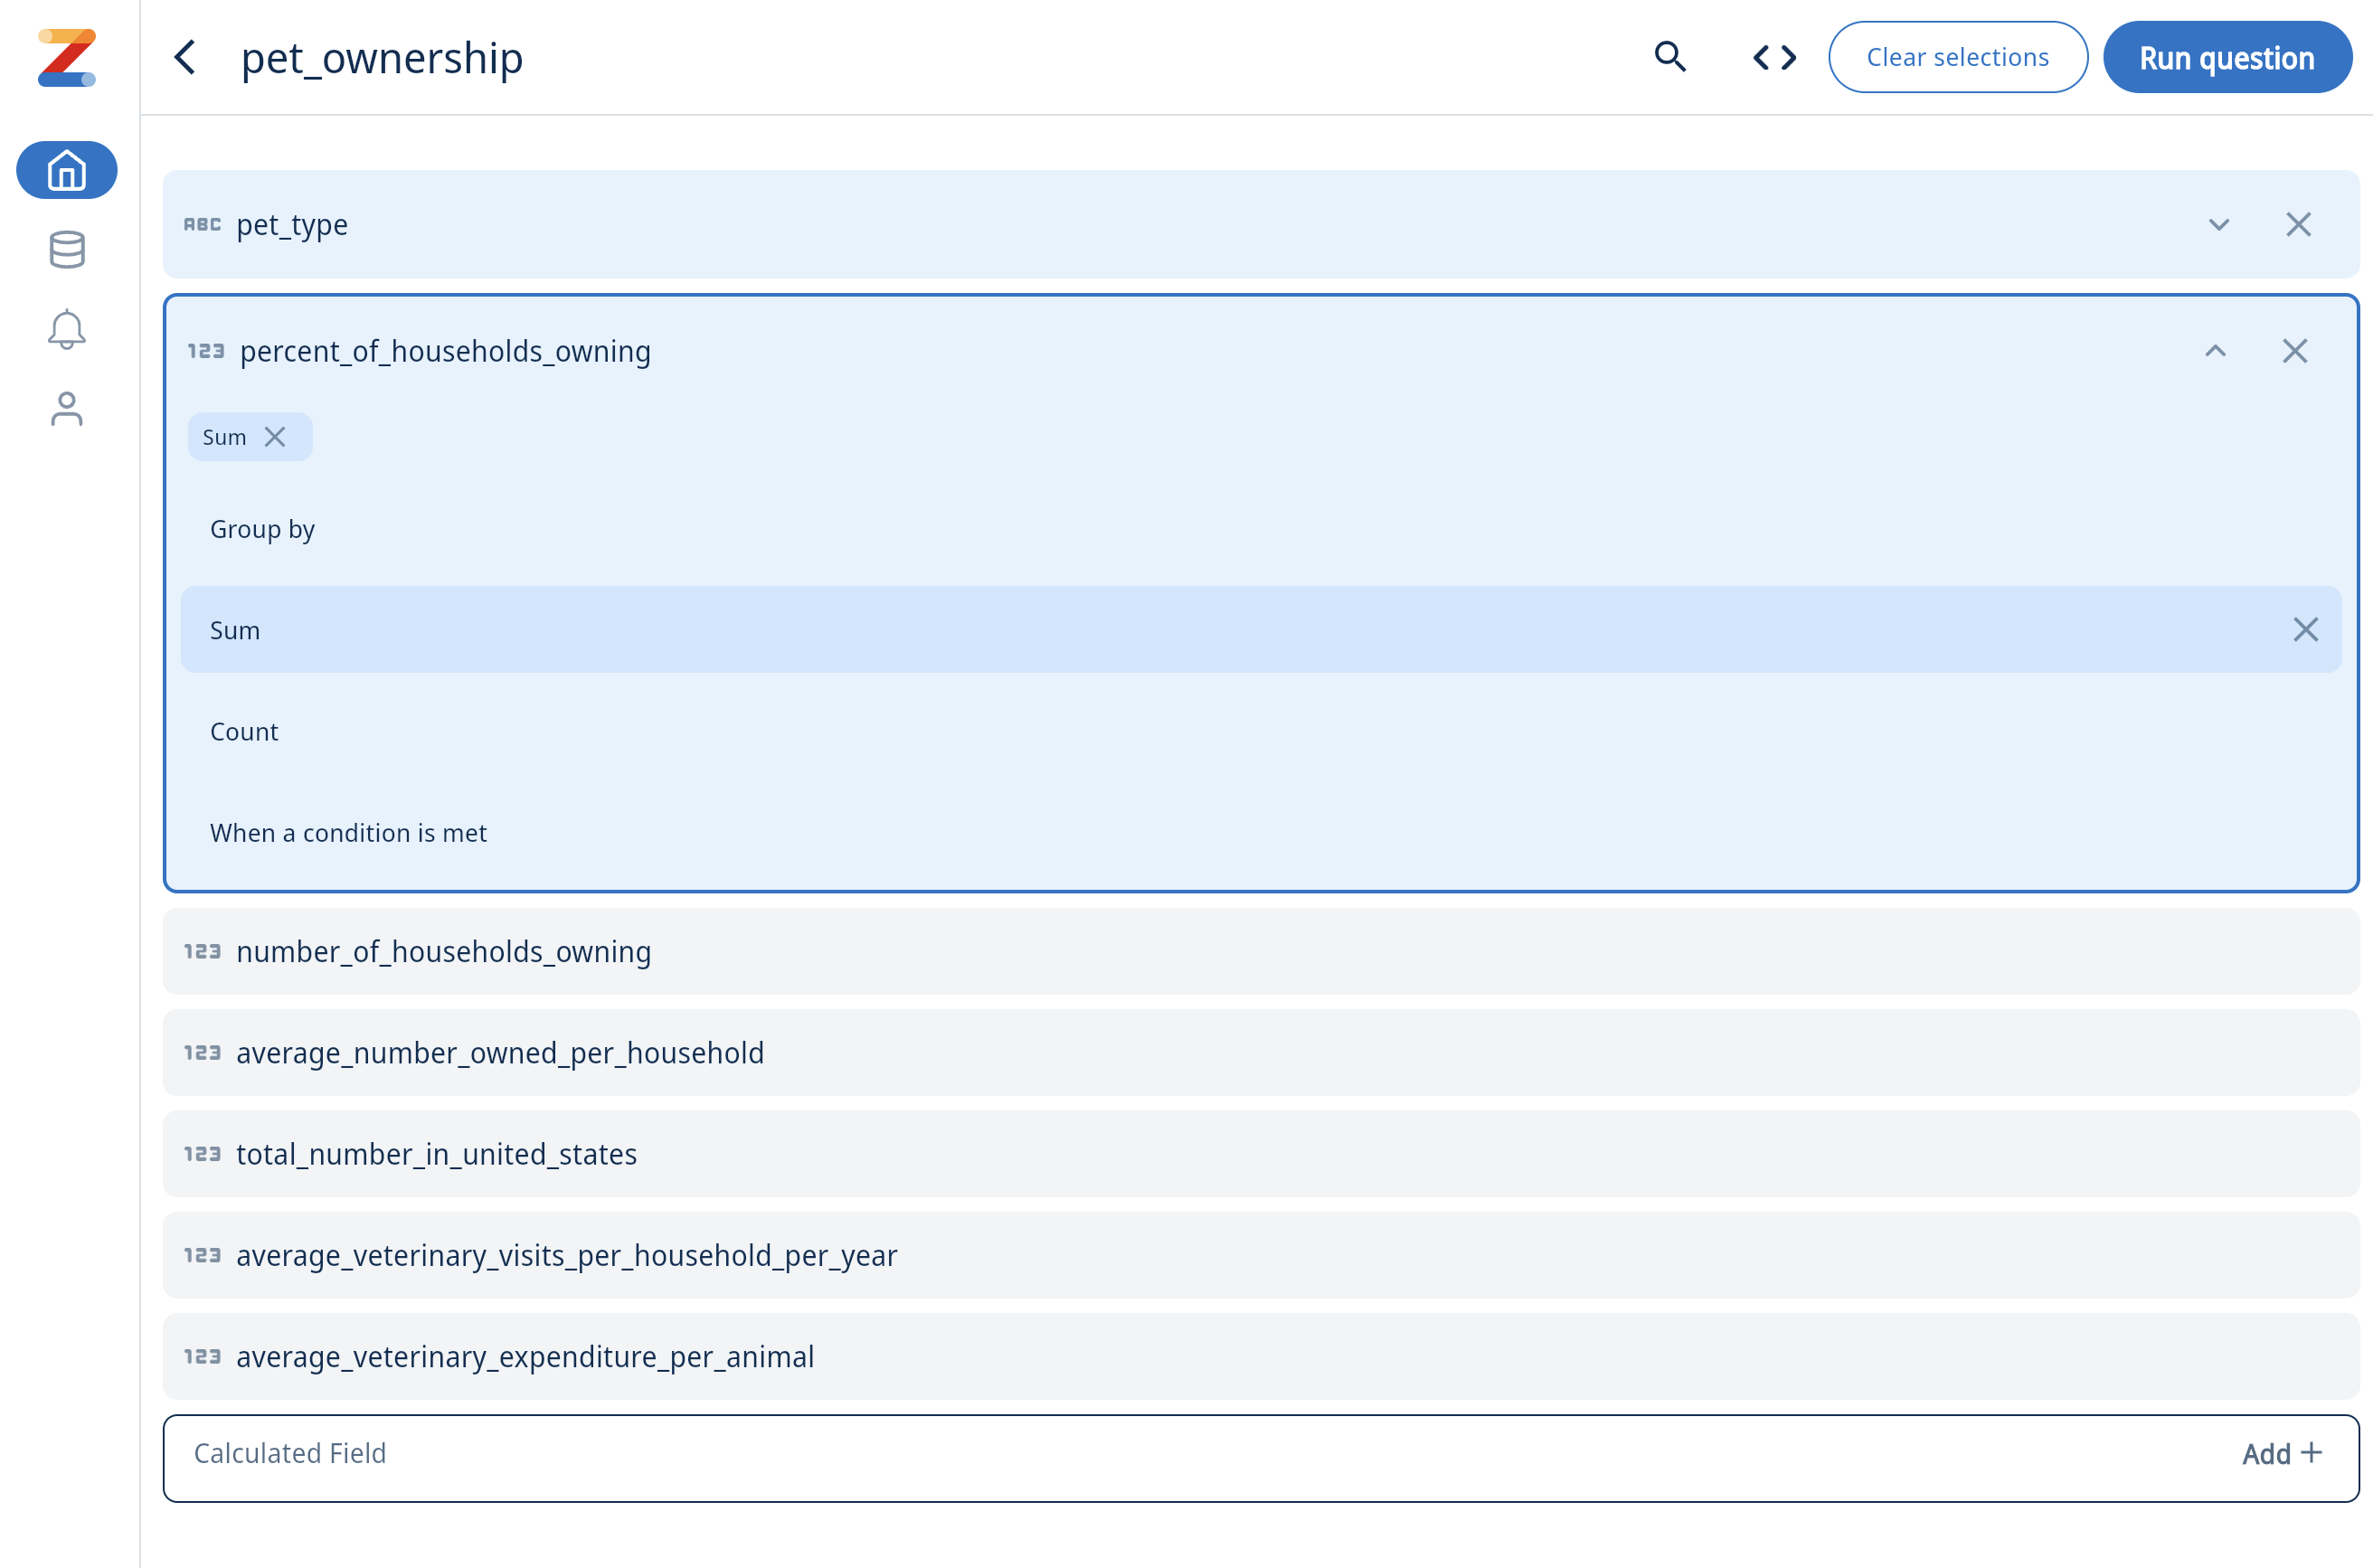
Task: Open notifications via the bell icon
Action: (x=66, y=329)
